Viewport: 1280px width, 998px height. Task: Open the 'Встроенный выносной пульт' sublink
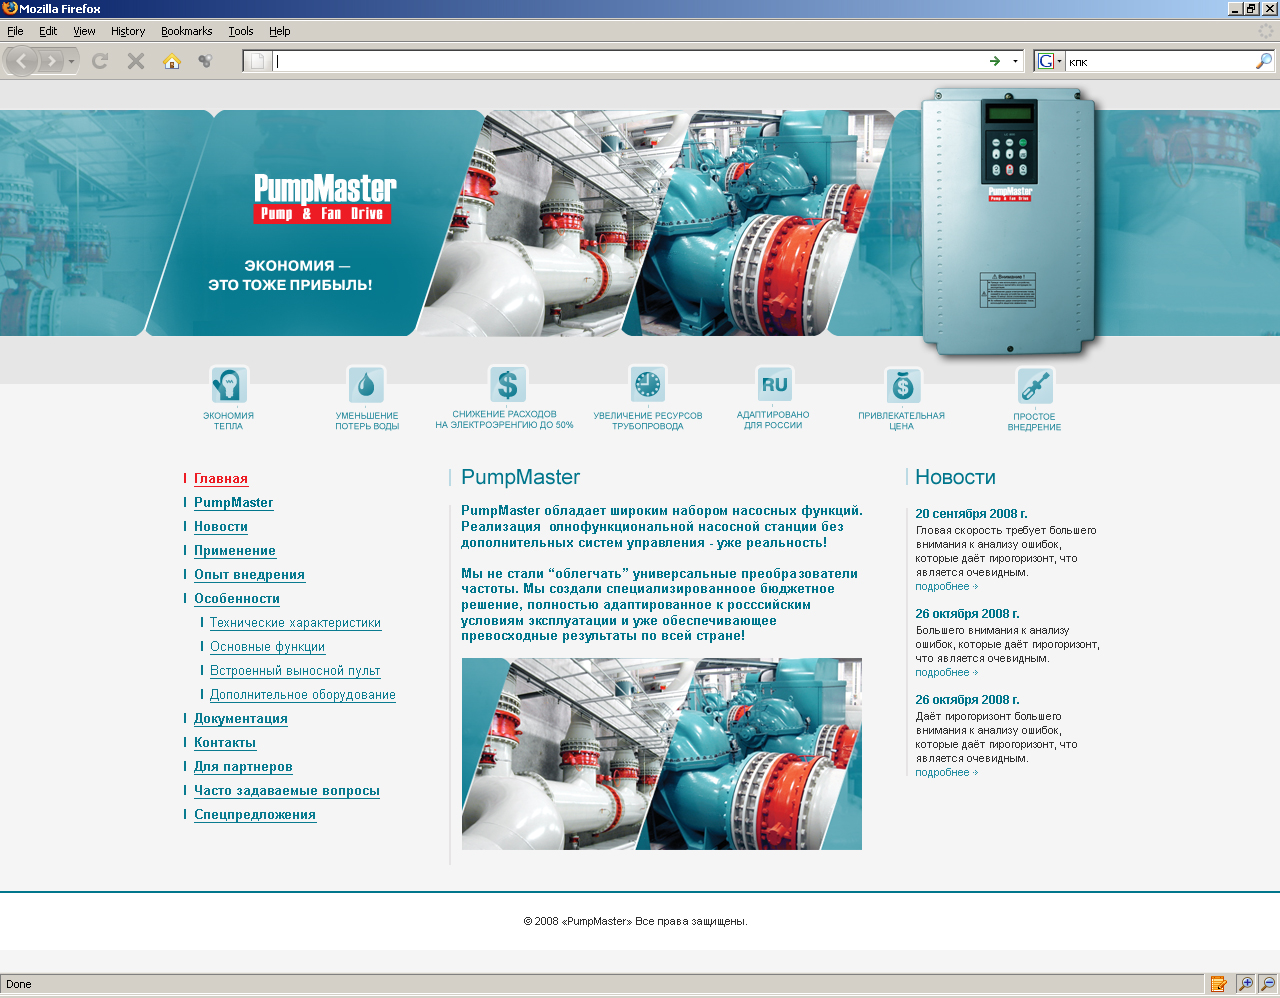tap(295, 671)
